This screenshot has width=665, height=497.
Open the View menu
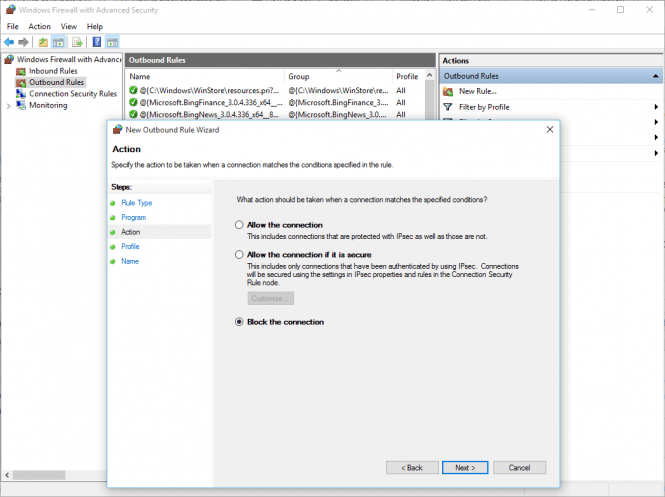68,26
